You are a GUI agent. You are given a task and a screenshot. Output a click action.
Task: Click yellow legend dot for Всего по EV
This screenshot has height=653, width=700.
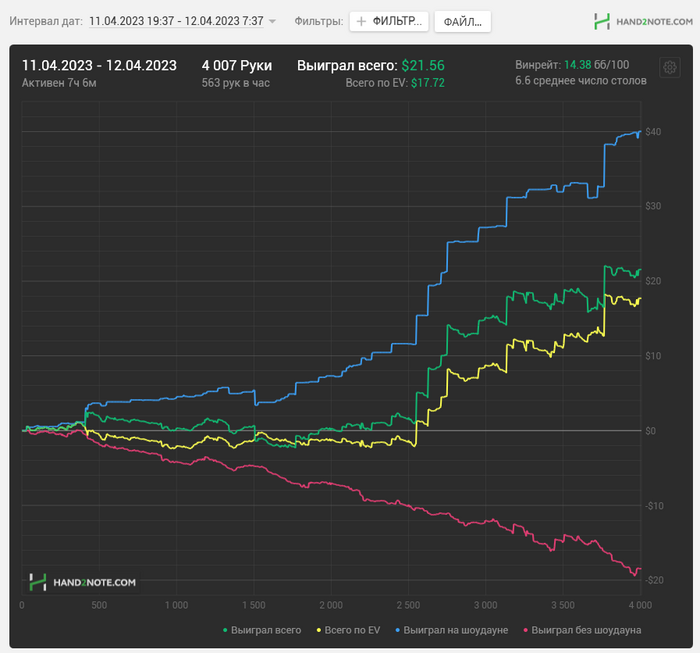319,630
